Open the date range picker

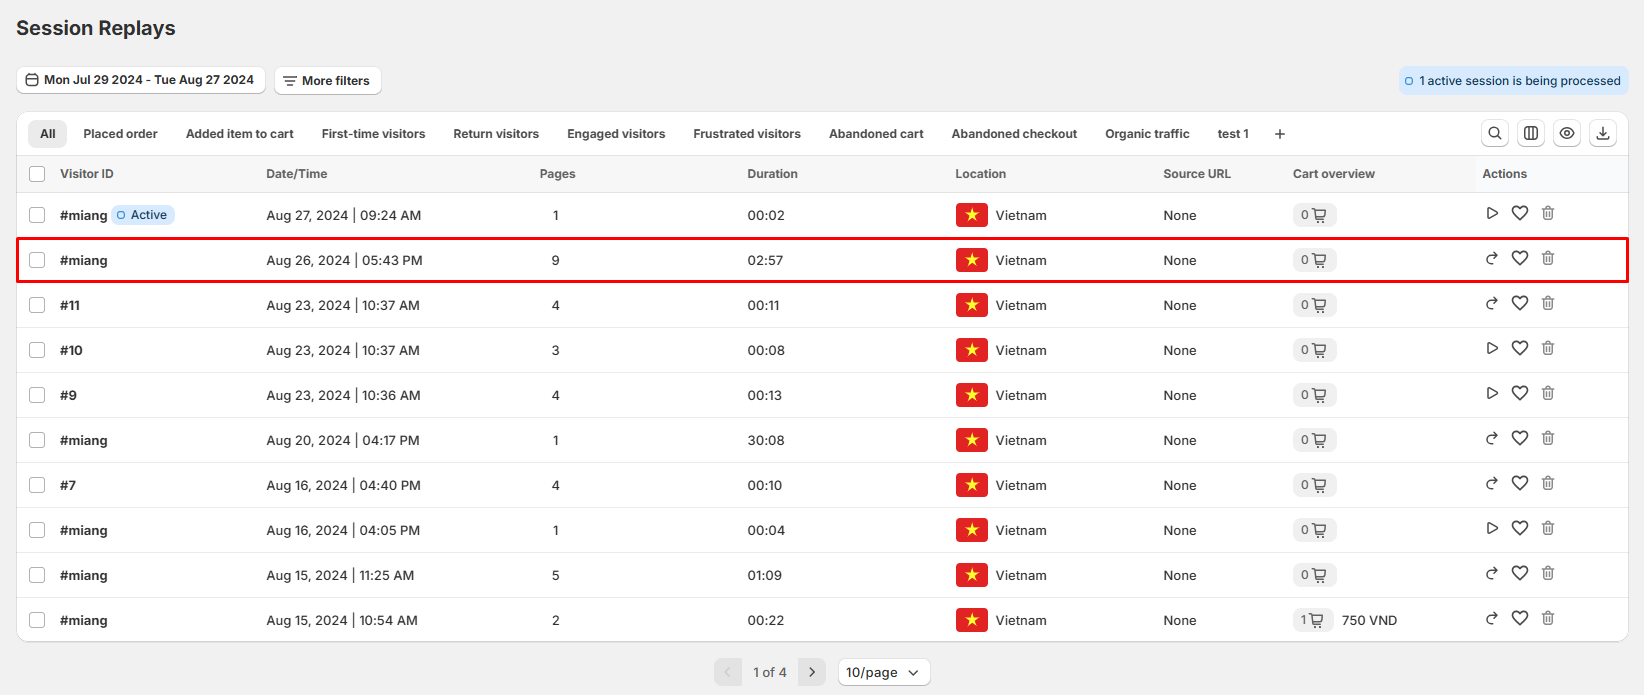click(140, 80)
